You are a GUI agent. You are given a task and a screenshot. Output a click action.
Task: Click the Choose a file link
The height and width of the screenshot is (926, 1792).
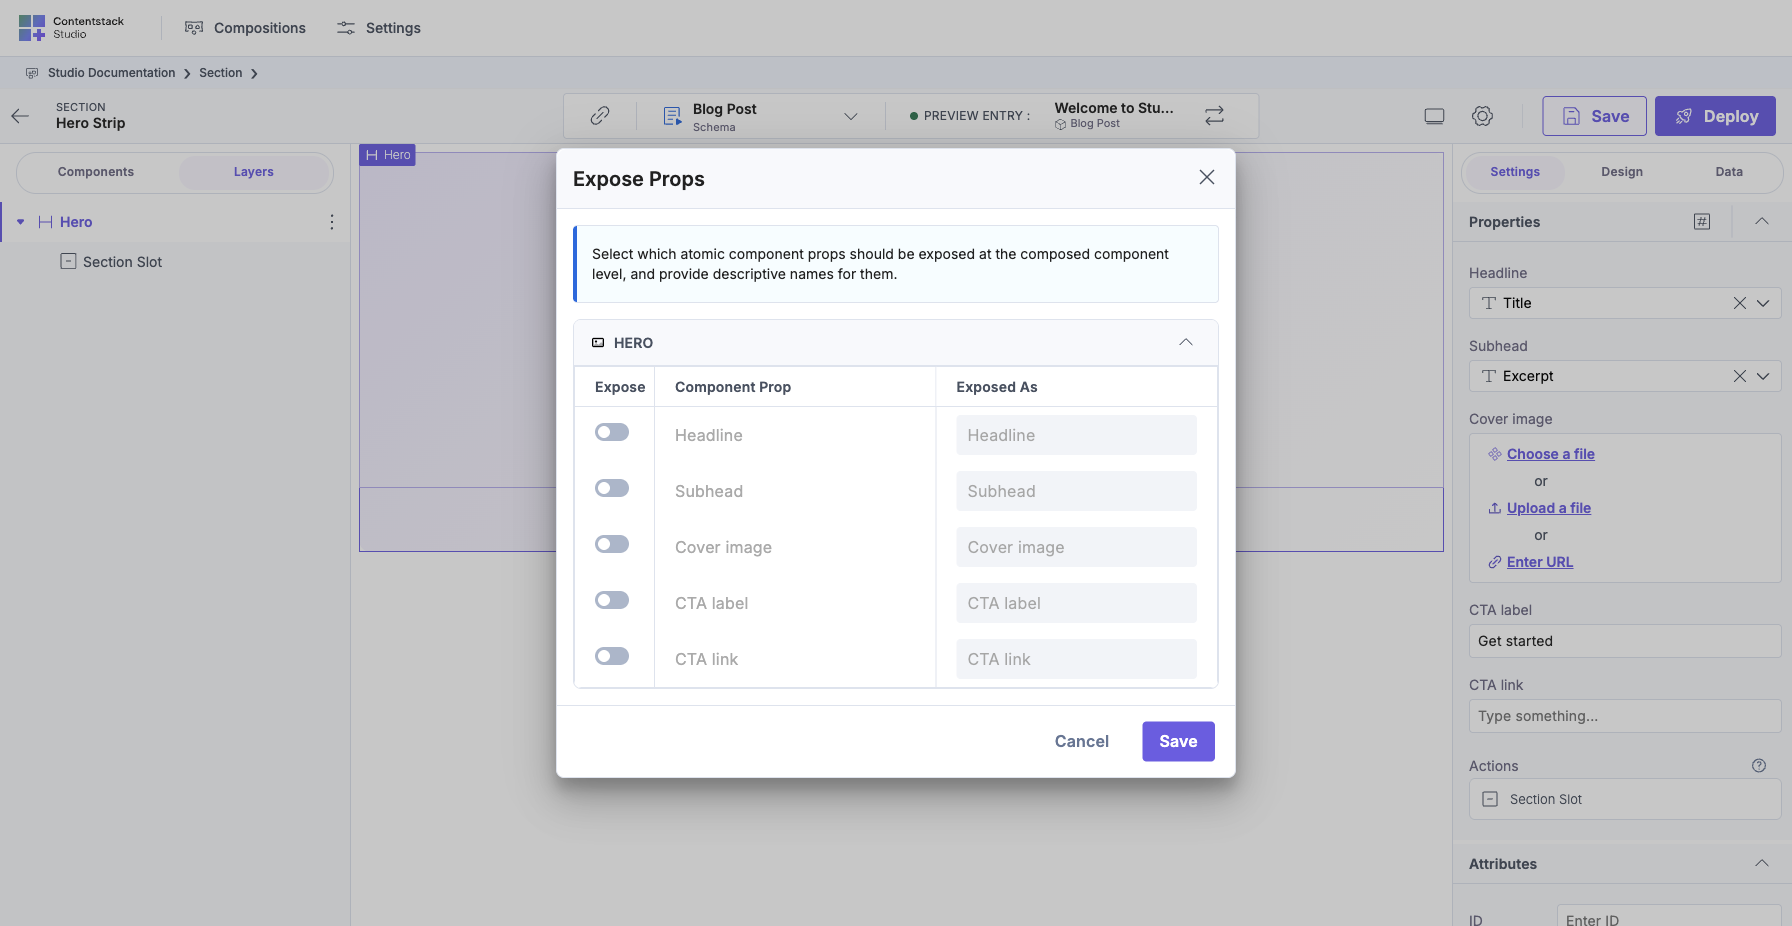[1551, 454]
